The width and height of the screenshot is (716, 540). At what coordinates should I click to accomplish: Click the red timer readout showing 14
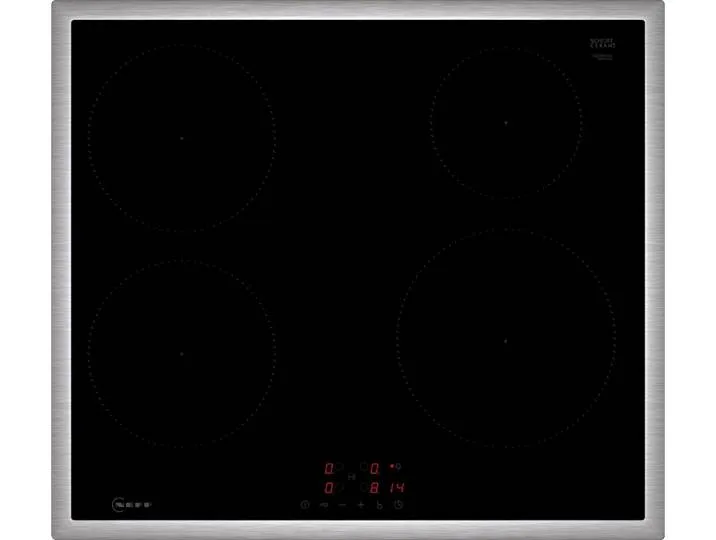397,488
